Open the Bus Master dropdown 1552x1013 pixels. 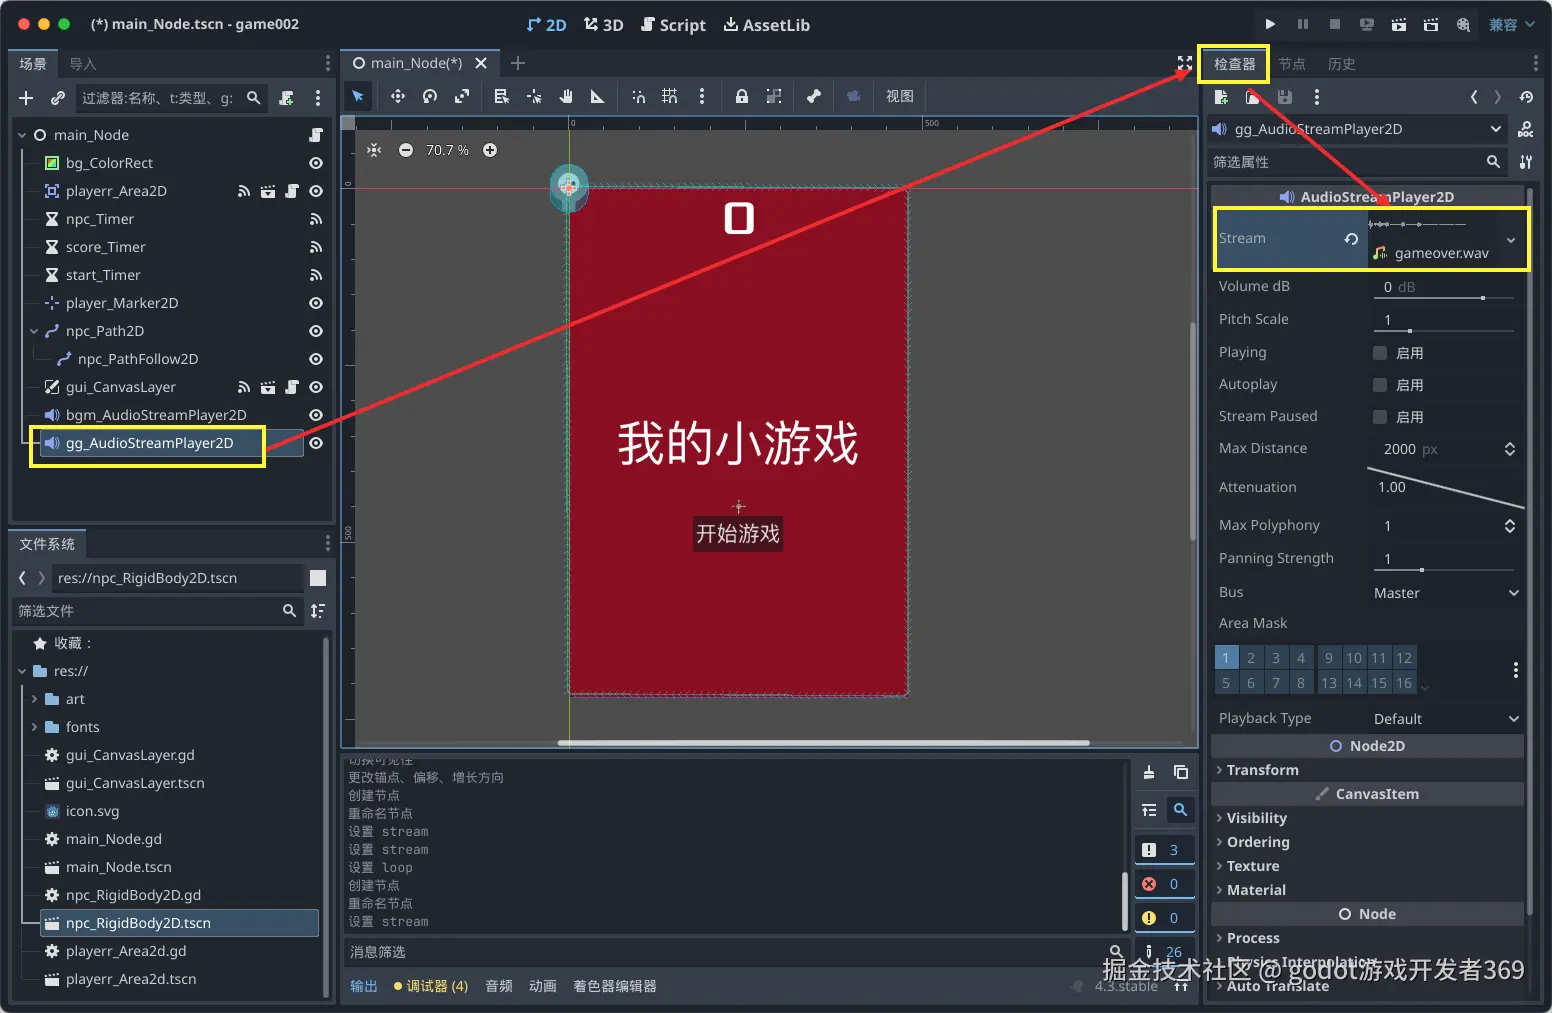pos(1446,593)
